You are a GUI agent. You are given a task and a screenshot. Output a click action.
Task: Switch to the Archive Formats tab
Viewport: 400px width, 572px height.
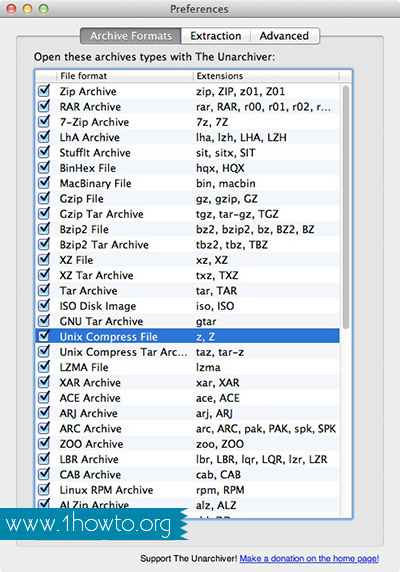point(131,36)
